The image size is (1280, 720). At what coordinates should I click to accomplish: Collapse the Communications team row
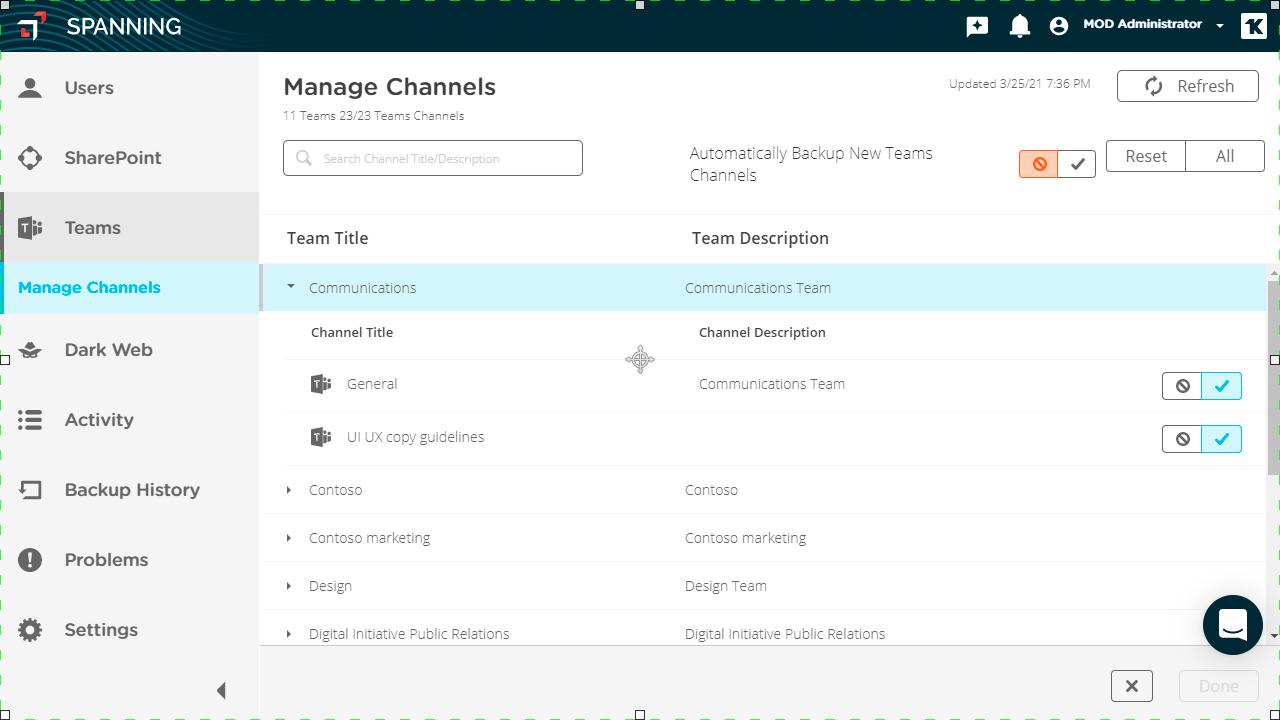coord(291,287)
